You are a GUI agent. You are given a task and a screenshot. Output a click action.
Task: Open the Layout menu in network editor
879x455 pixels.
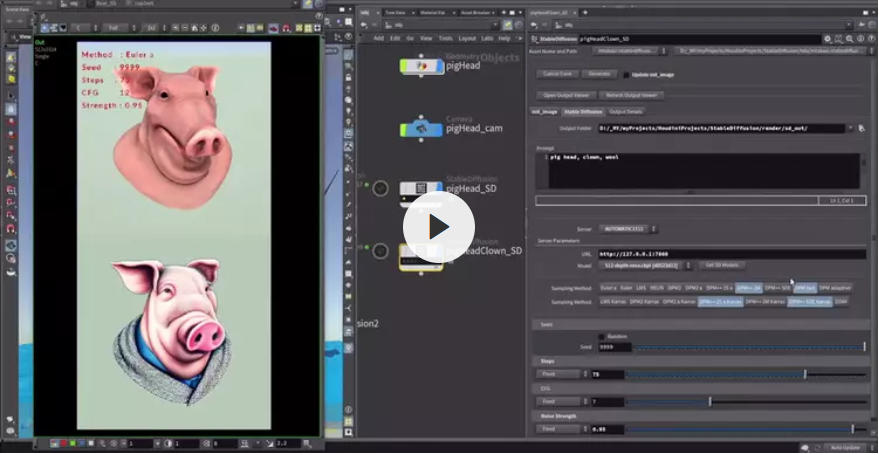[x=467, y=38]
